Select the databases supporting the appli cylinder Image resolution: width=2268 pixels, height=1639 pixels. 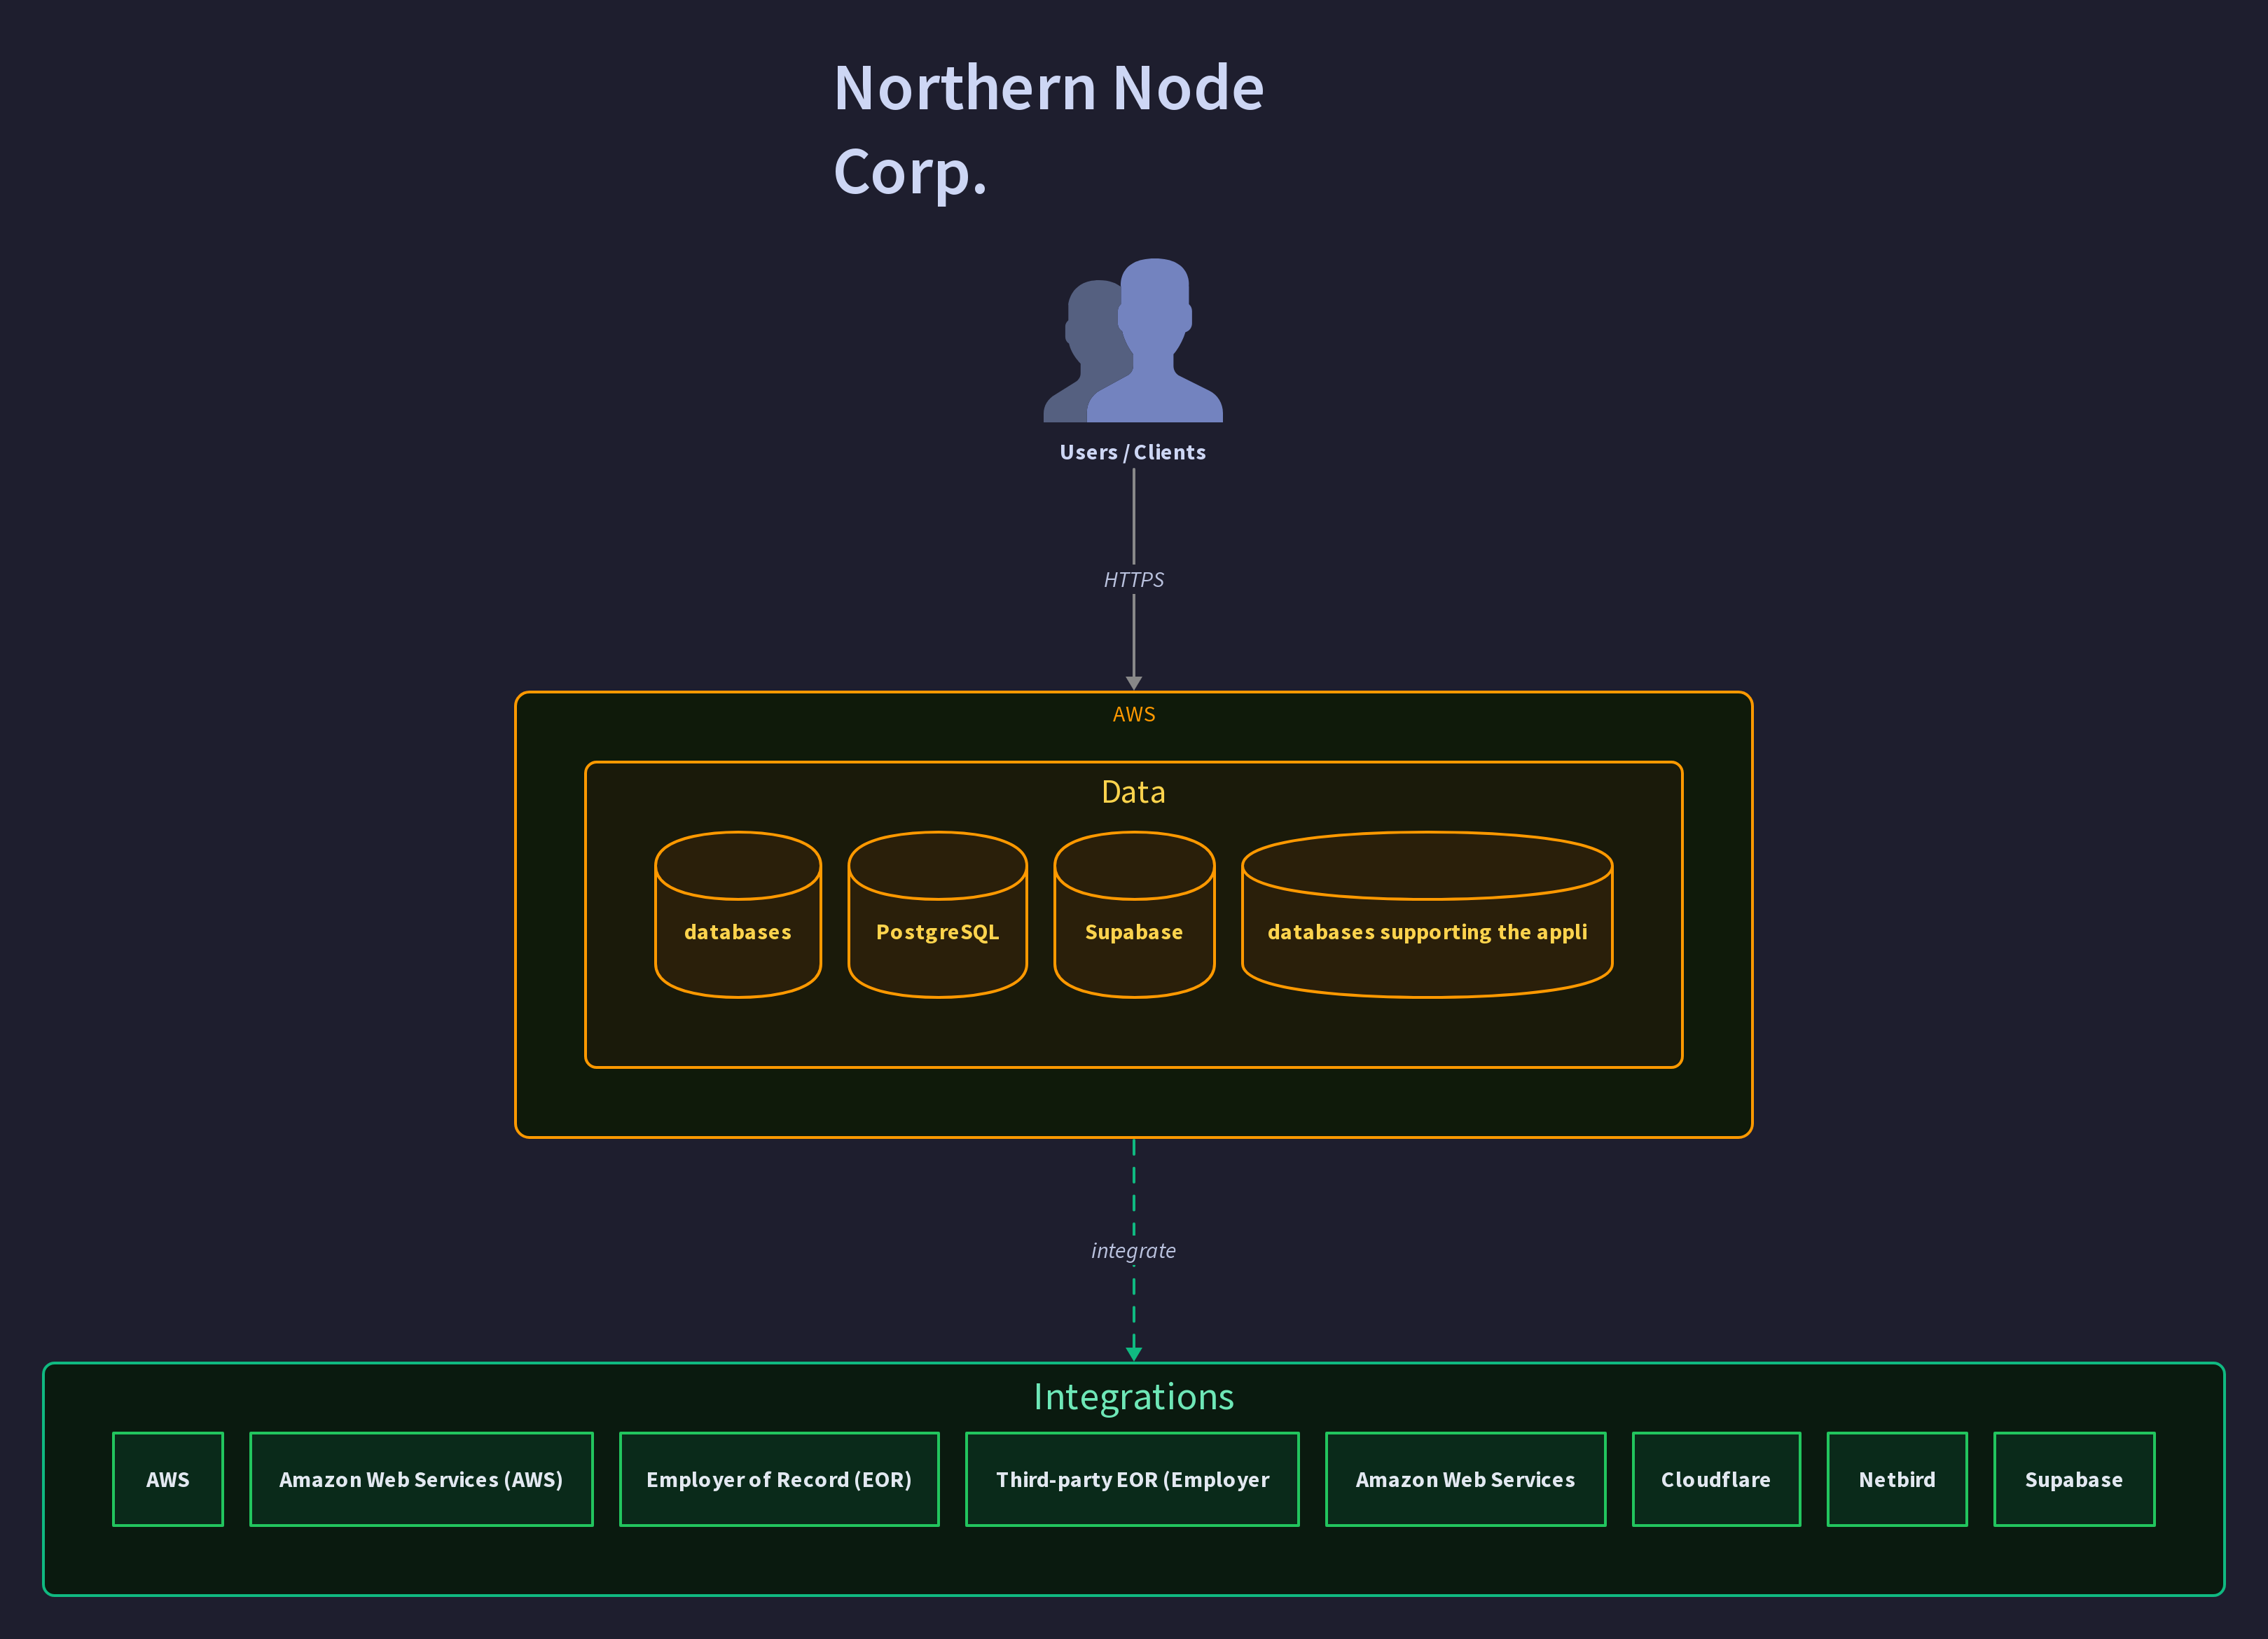(x=1427, y=914)
